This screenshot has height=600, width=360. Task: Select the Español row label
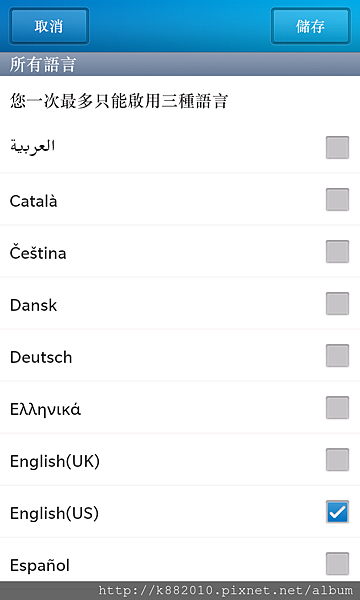tap(40, 565)
